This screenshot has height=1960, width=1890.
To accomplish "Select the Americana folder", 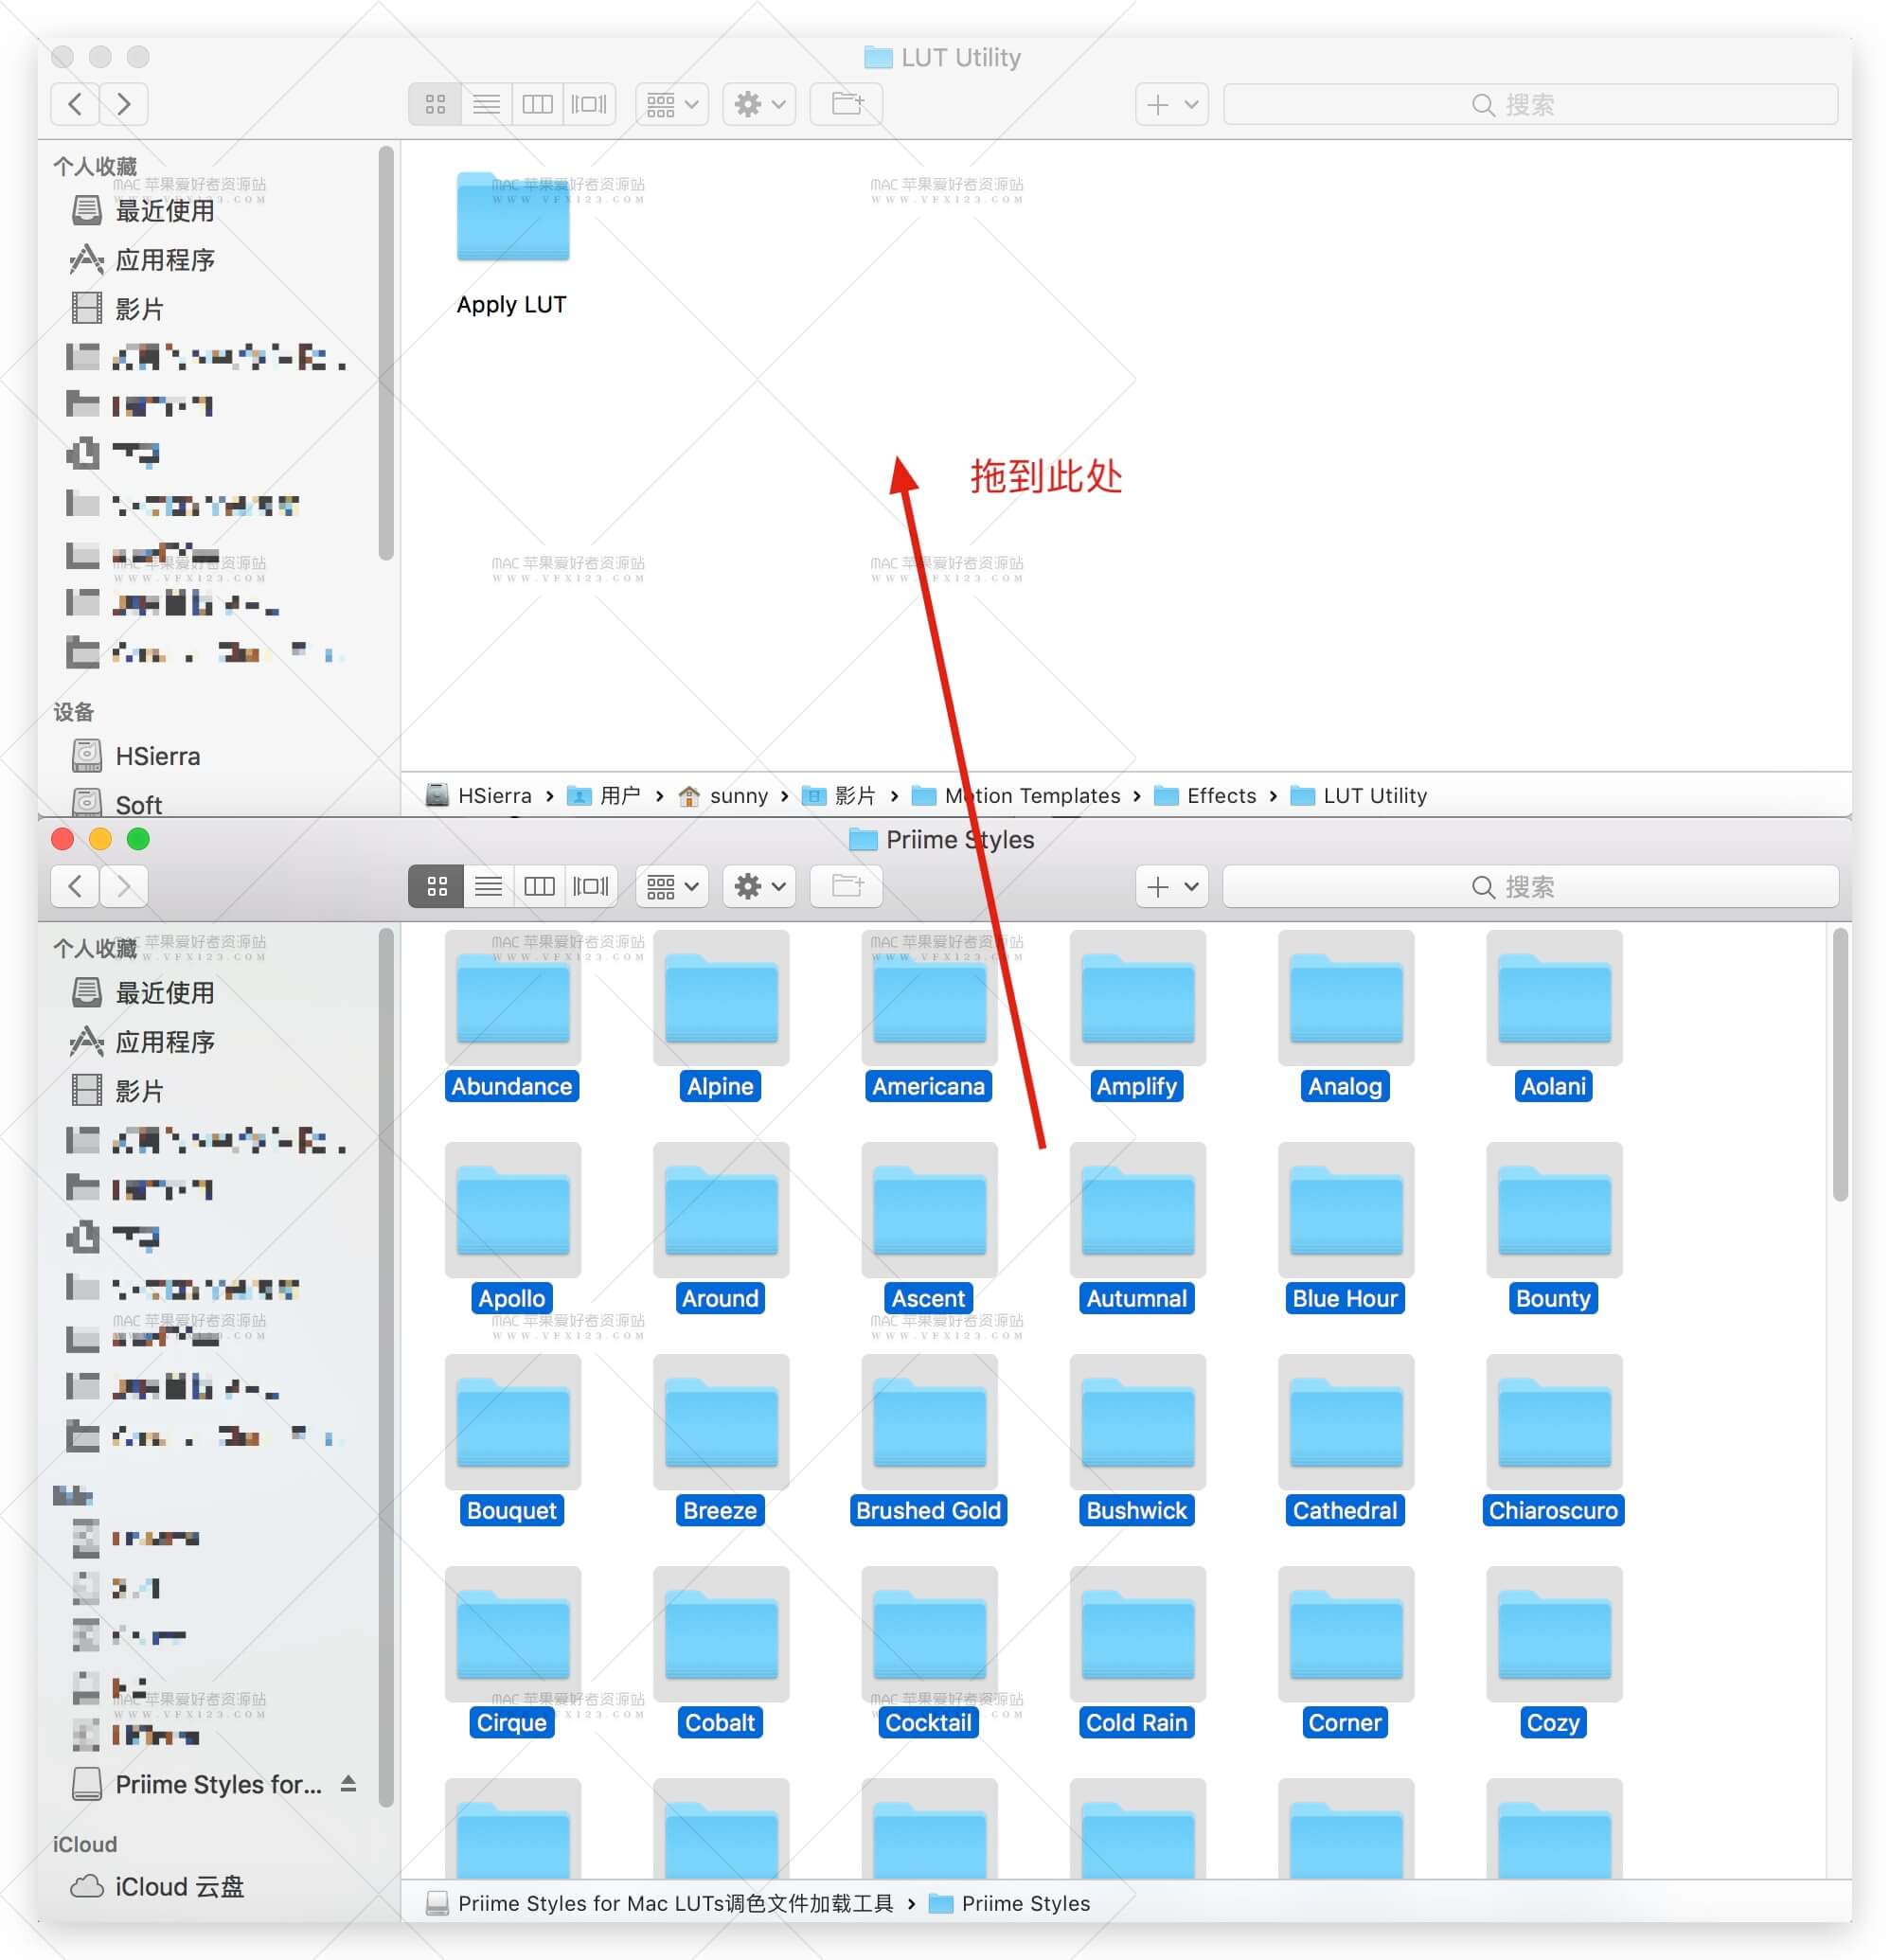I will pyautogui.click(x=929, y=1000).
